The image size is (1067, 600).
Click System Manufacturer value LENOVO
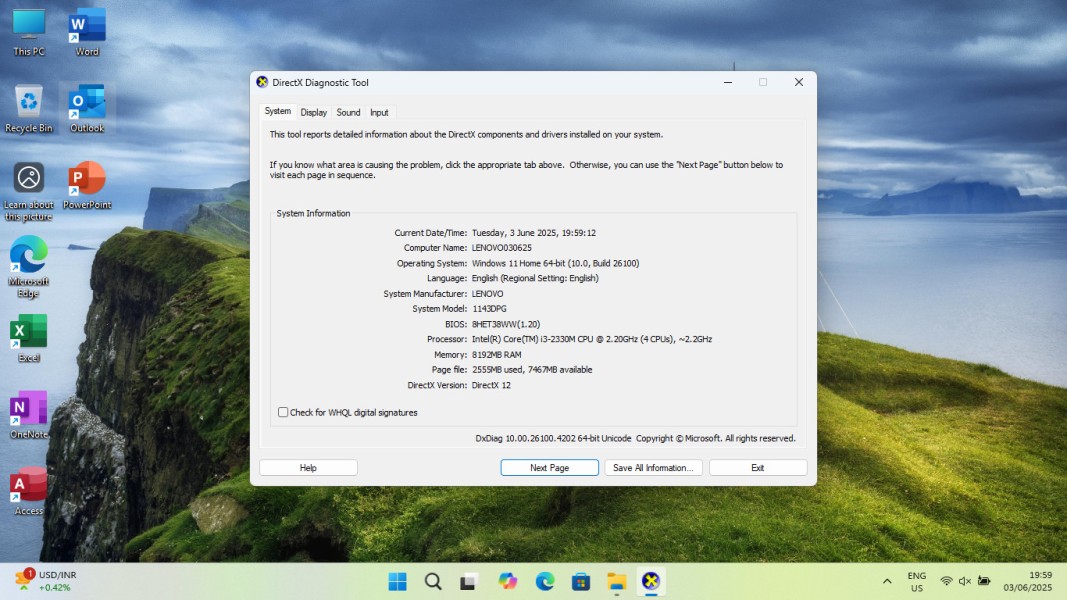[x=487, y=294]
